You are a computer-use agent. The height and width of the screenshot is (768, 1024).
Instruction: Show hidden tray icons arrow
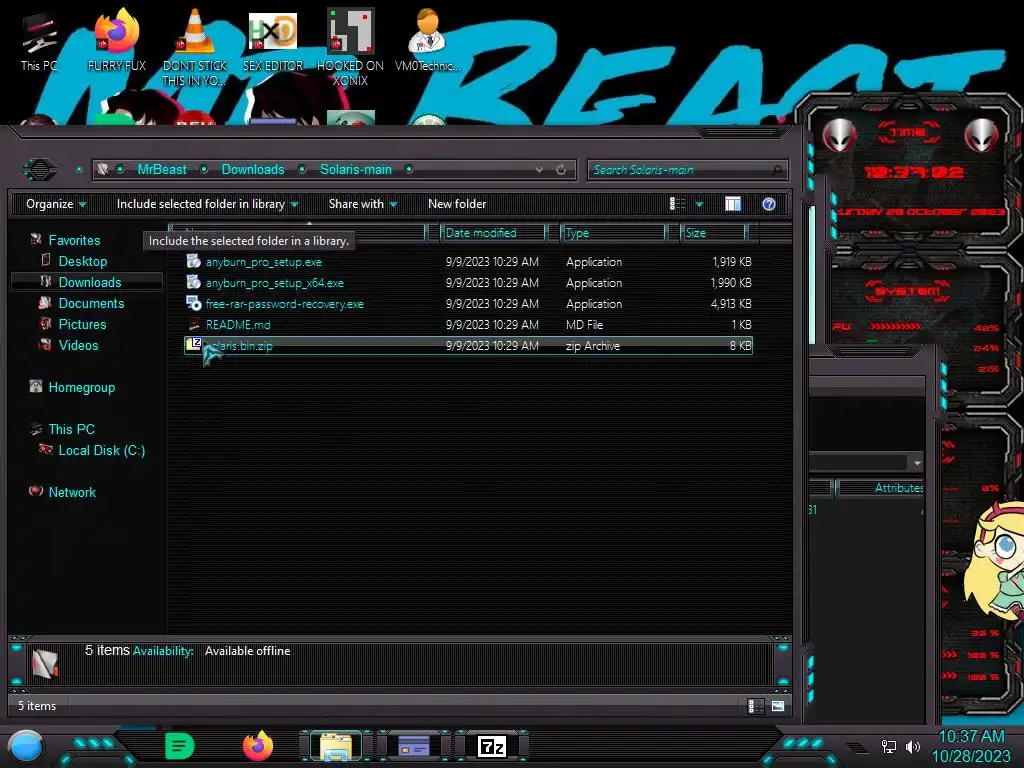(x=857, y=747)
